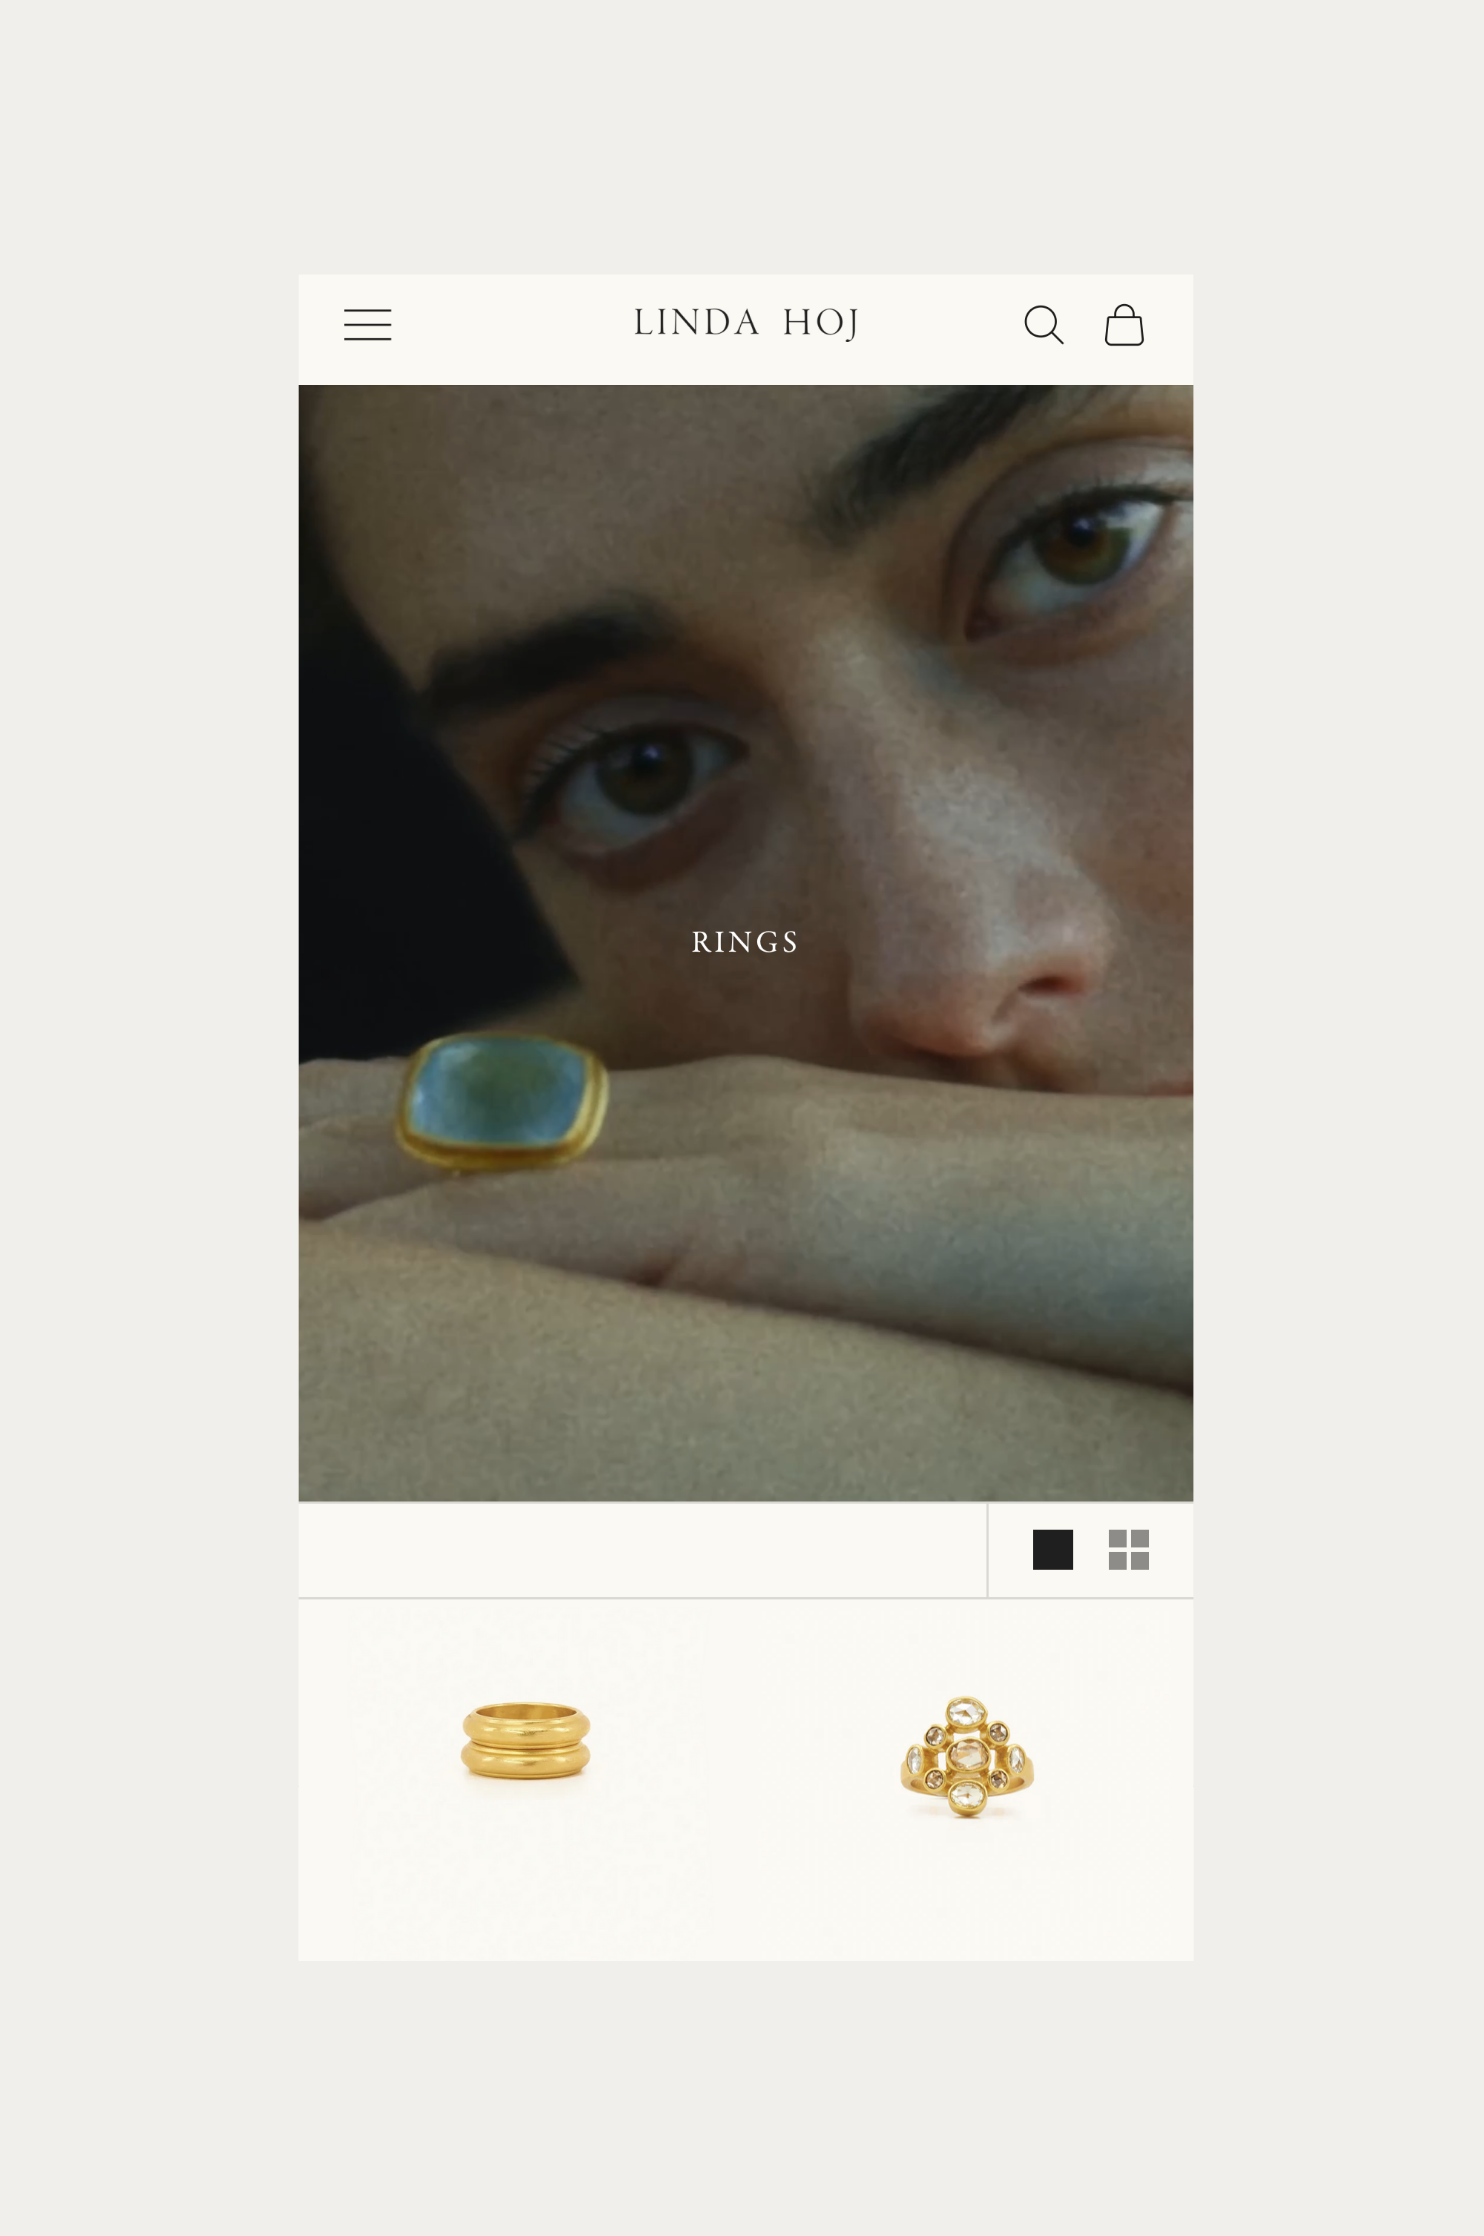
Task: Switch to single-column product view
Action: coord(1052,1549)
